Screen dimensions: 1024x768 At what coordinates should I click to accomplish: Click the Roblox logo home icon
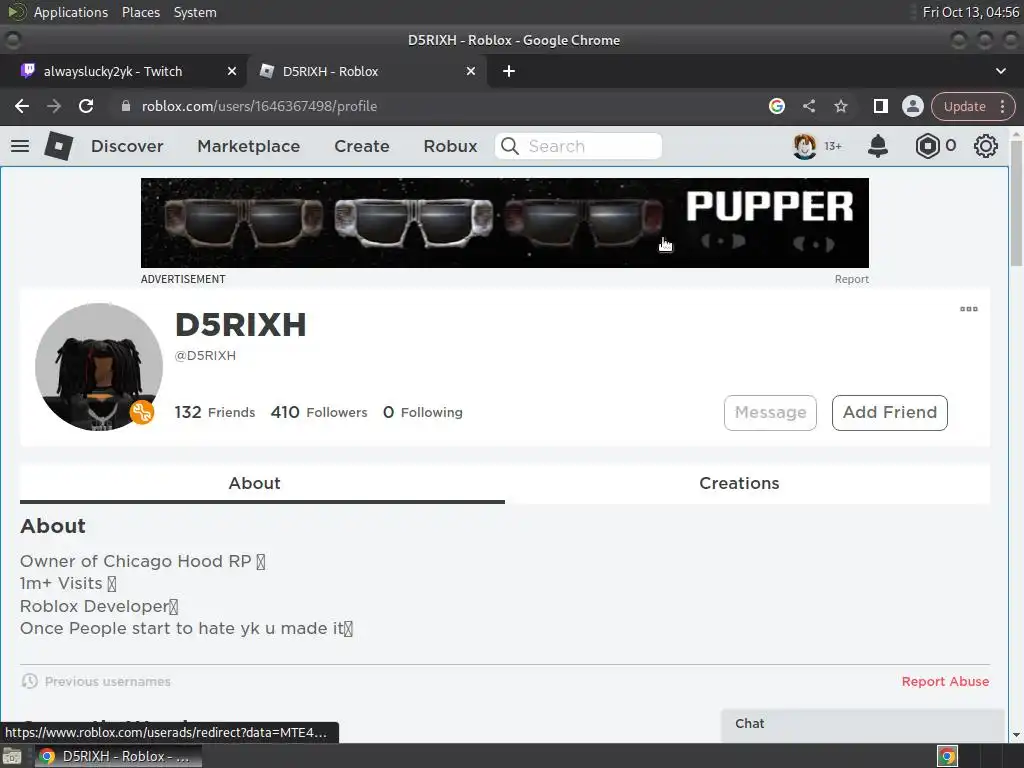pyautogui.click(x=59, y=146)
